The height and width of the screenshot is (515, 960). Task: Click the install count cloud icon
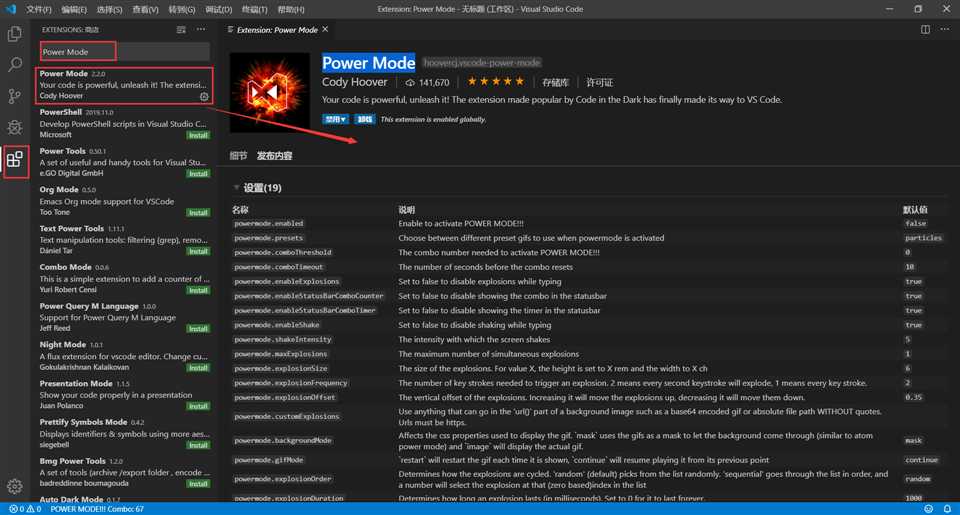(410, 82)
